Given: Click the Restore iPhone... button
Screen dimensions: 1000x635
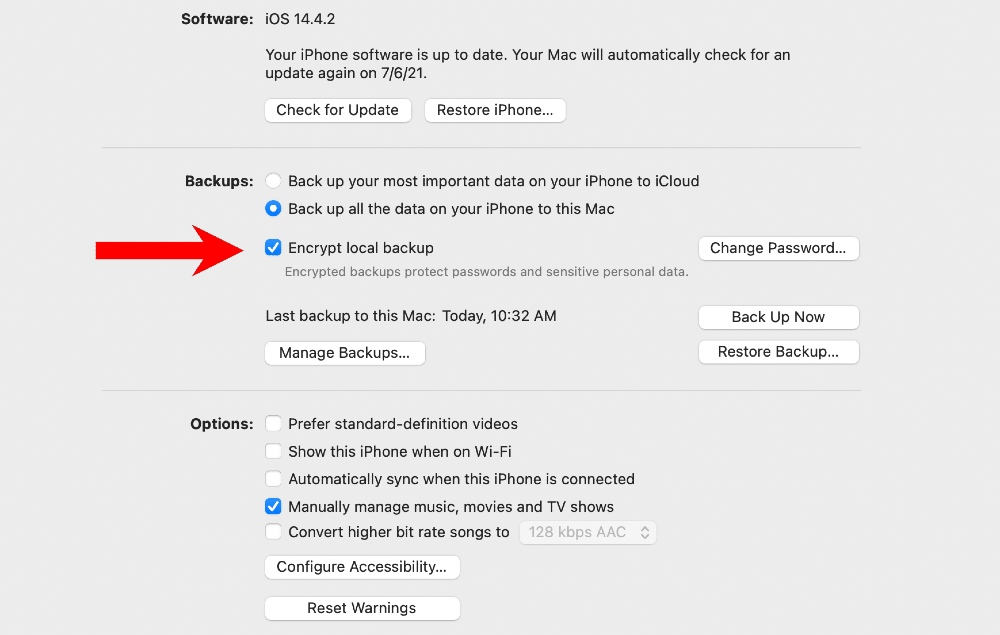Looking at the screenshot, I should [x=495, y=110].
